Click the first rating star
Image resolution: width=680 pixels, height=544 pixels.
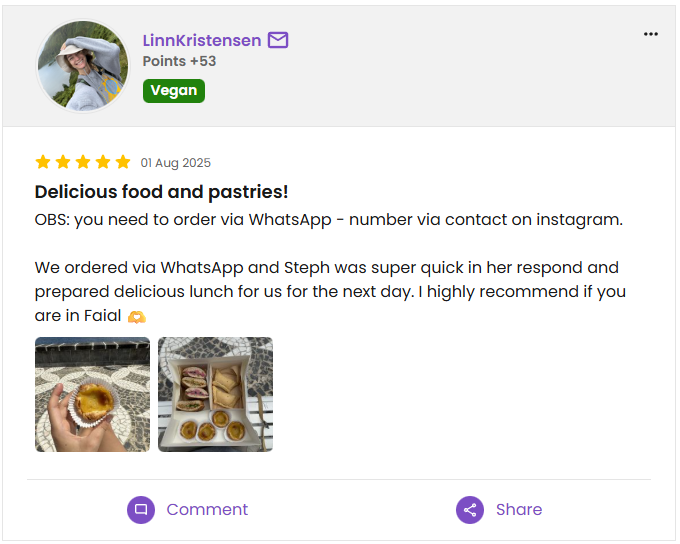pyautogui.click(x=43, y=162)
